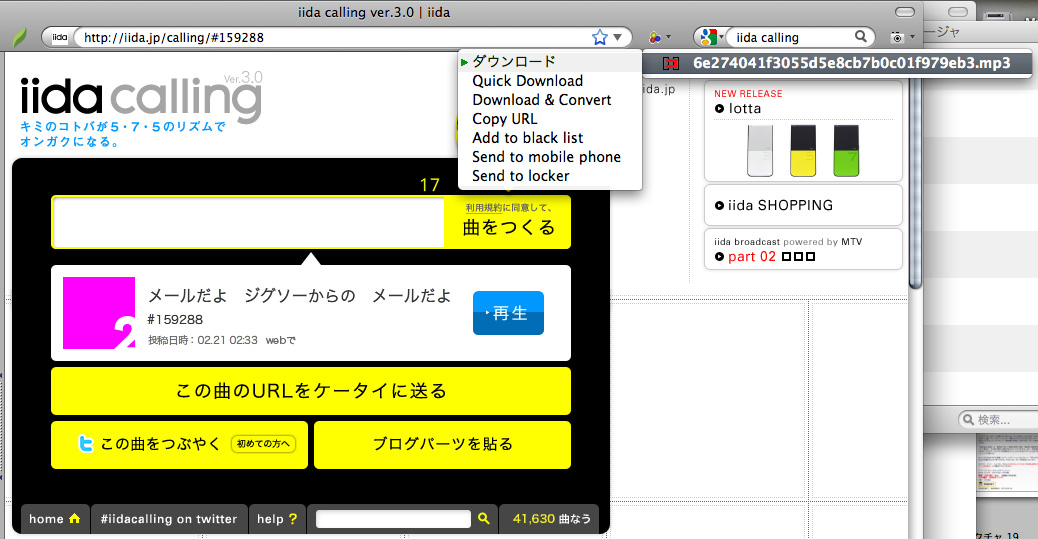1038x539 pixels.
Task: Click この曲をつぶやく tweet button
Action: (x=179, y=444)
